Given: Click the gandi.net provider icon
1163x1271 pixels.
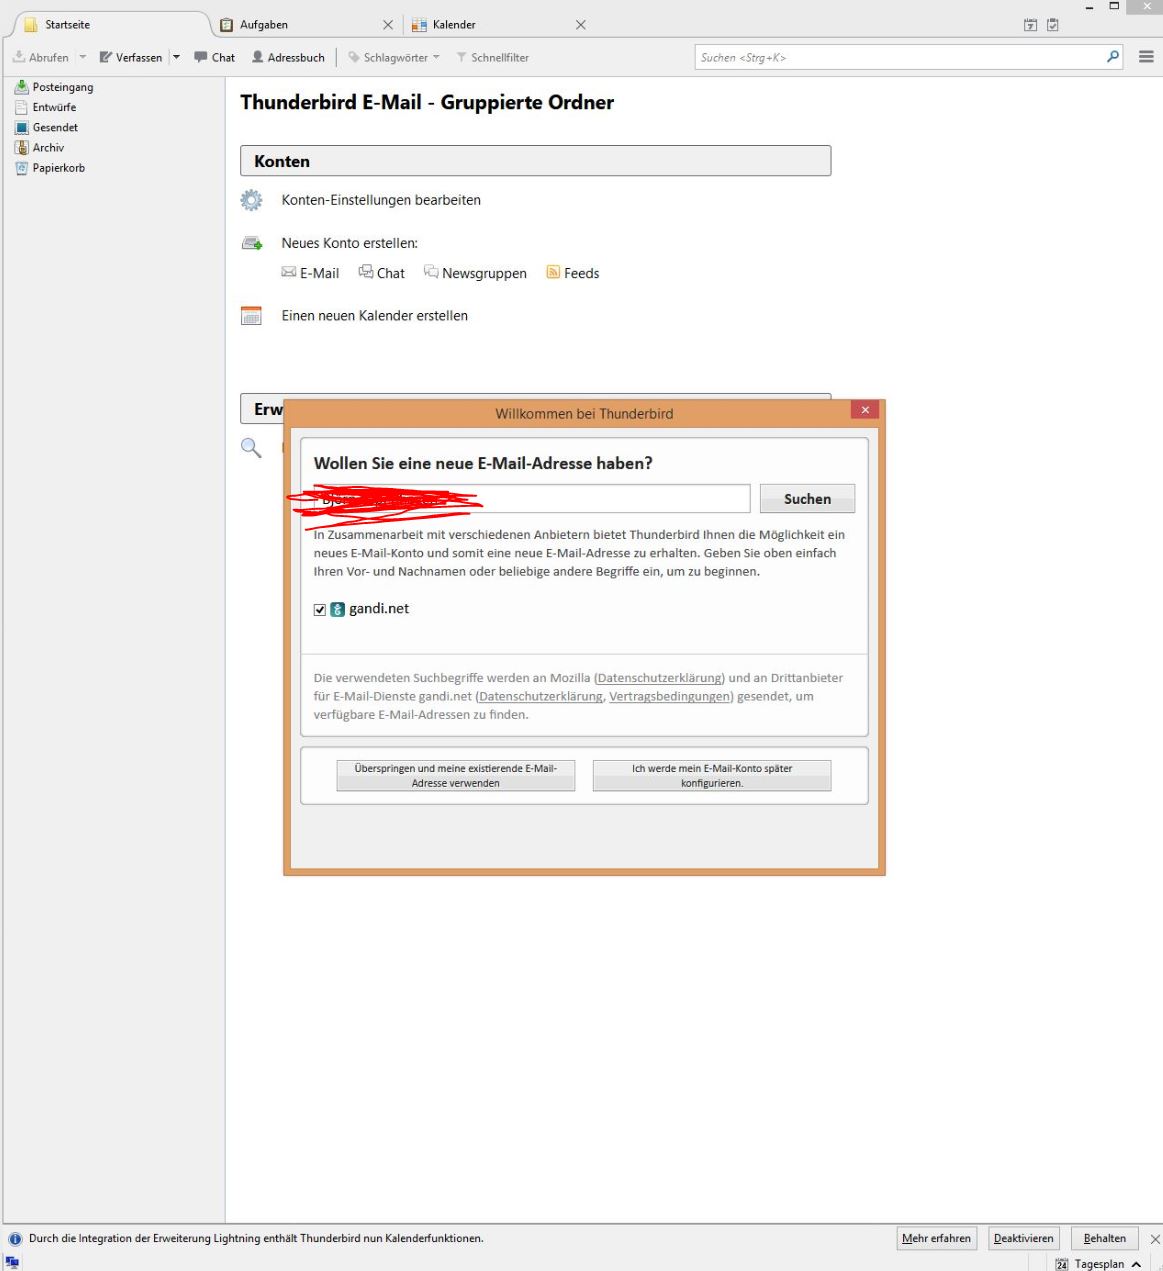Looking at the screenshot, I should [338, 609].
